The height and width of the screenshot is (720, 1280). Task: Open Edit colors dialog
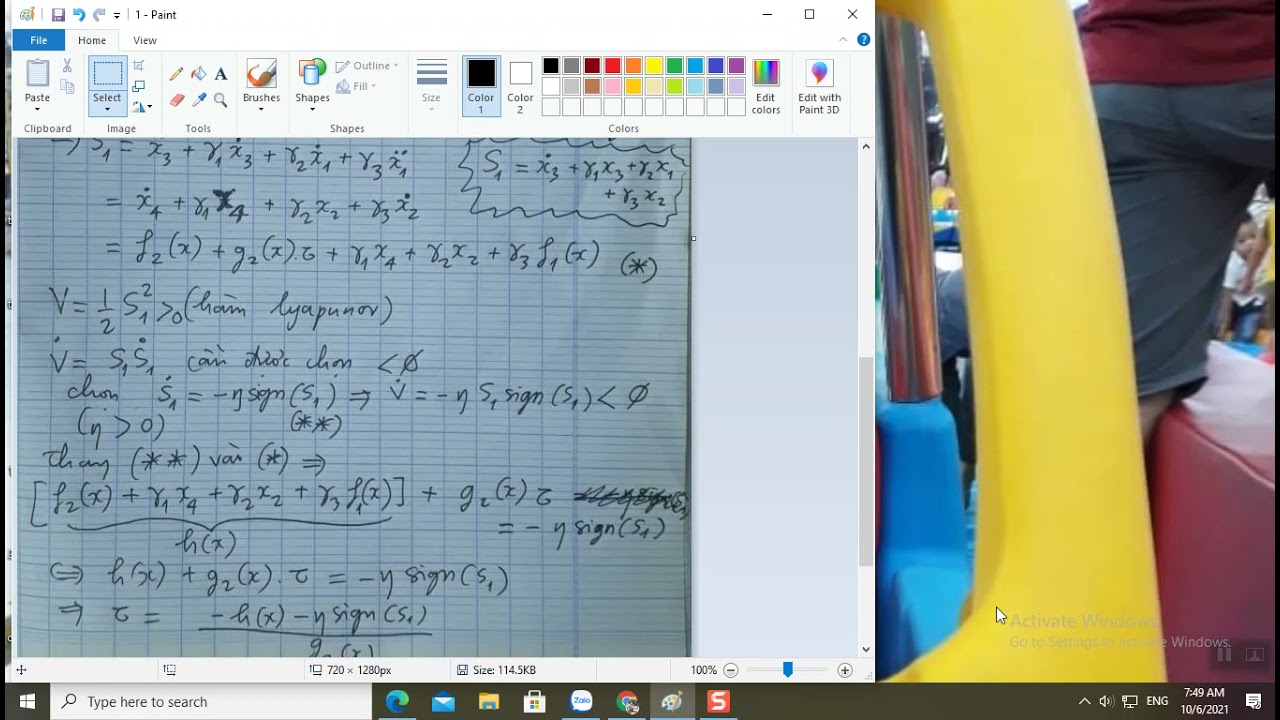point(766,86)
